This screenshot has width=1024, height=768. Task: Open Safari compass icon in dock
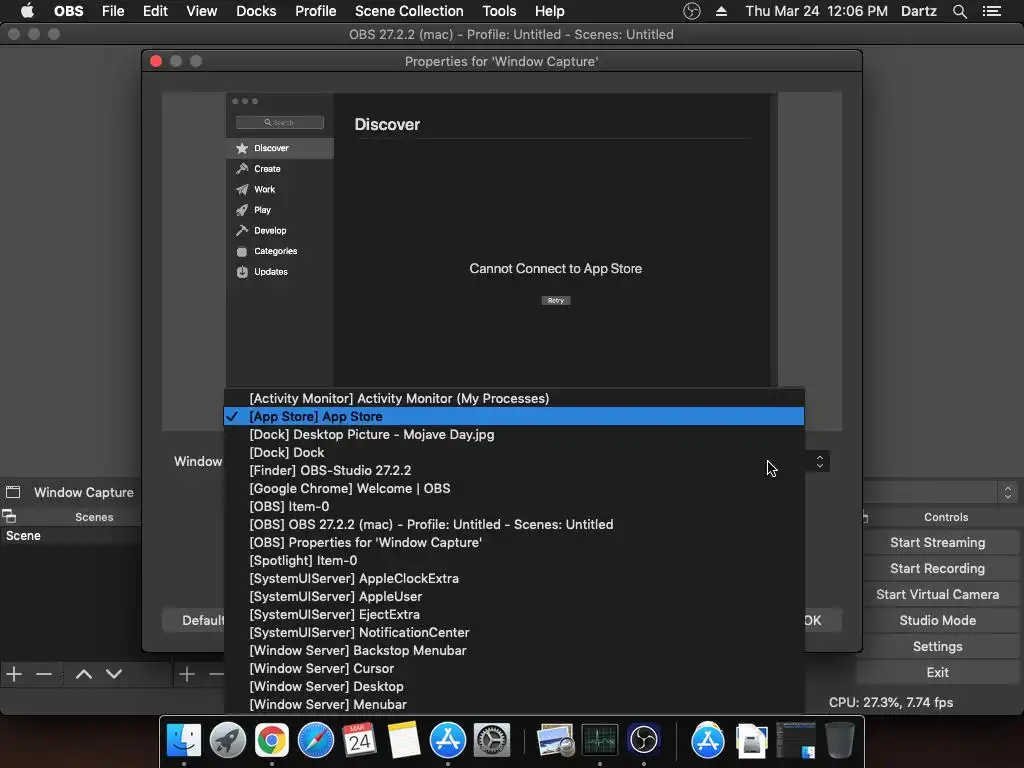click(x=315, y=740)
